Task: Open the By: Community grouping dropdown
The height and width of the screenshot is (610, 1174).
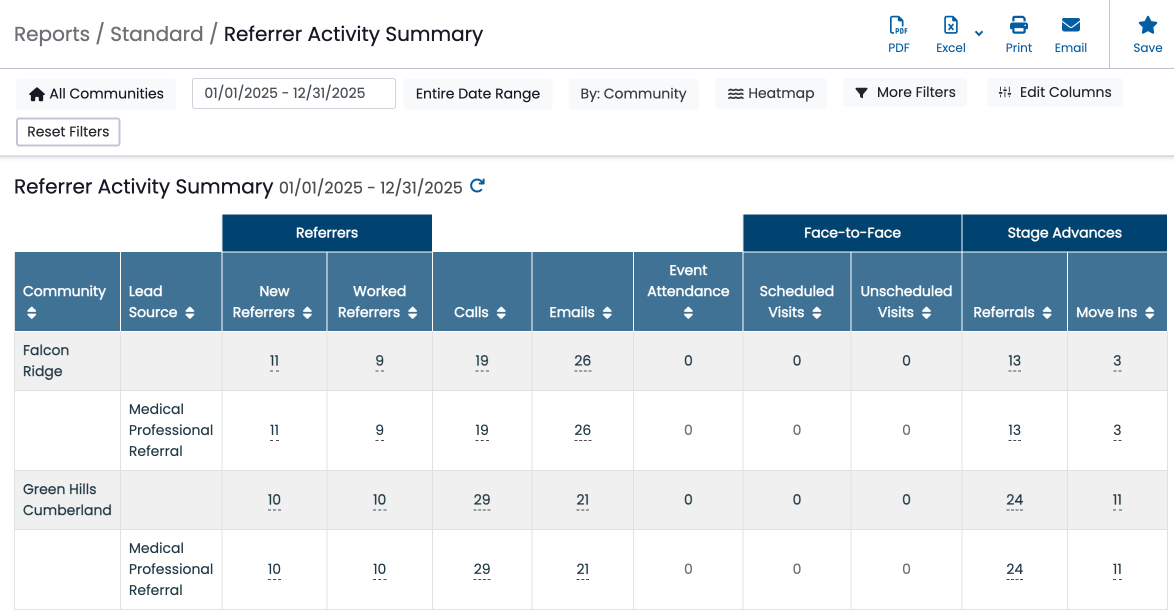Action: pos(633,94)
